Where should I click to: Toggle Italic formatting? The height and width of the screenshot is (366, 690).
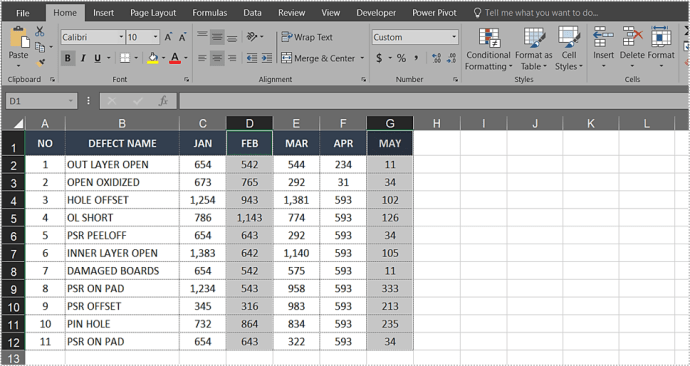[82, 58]
